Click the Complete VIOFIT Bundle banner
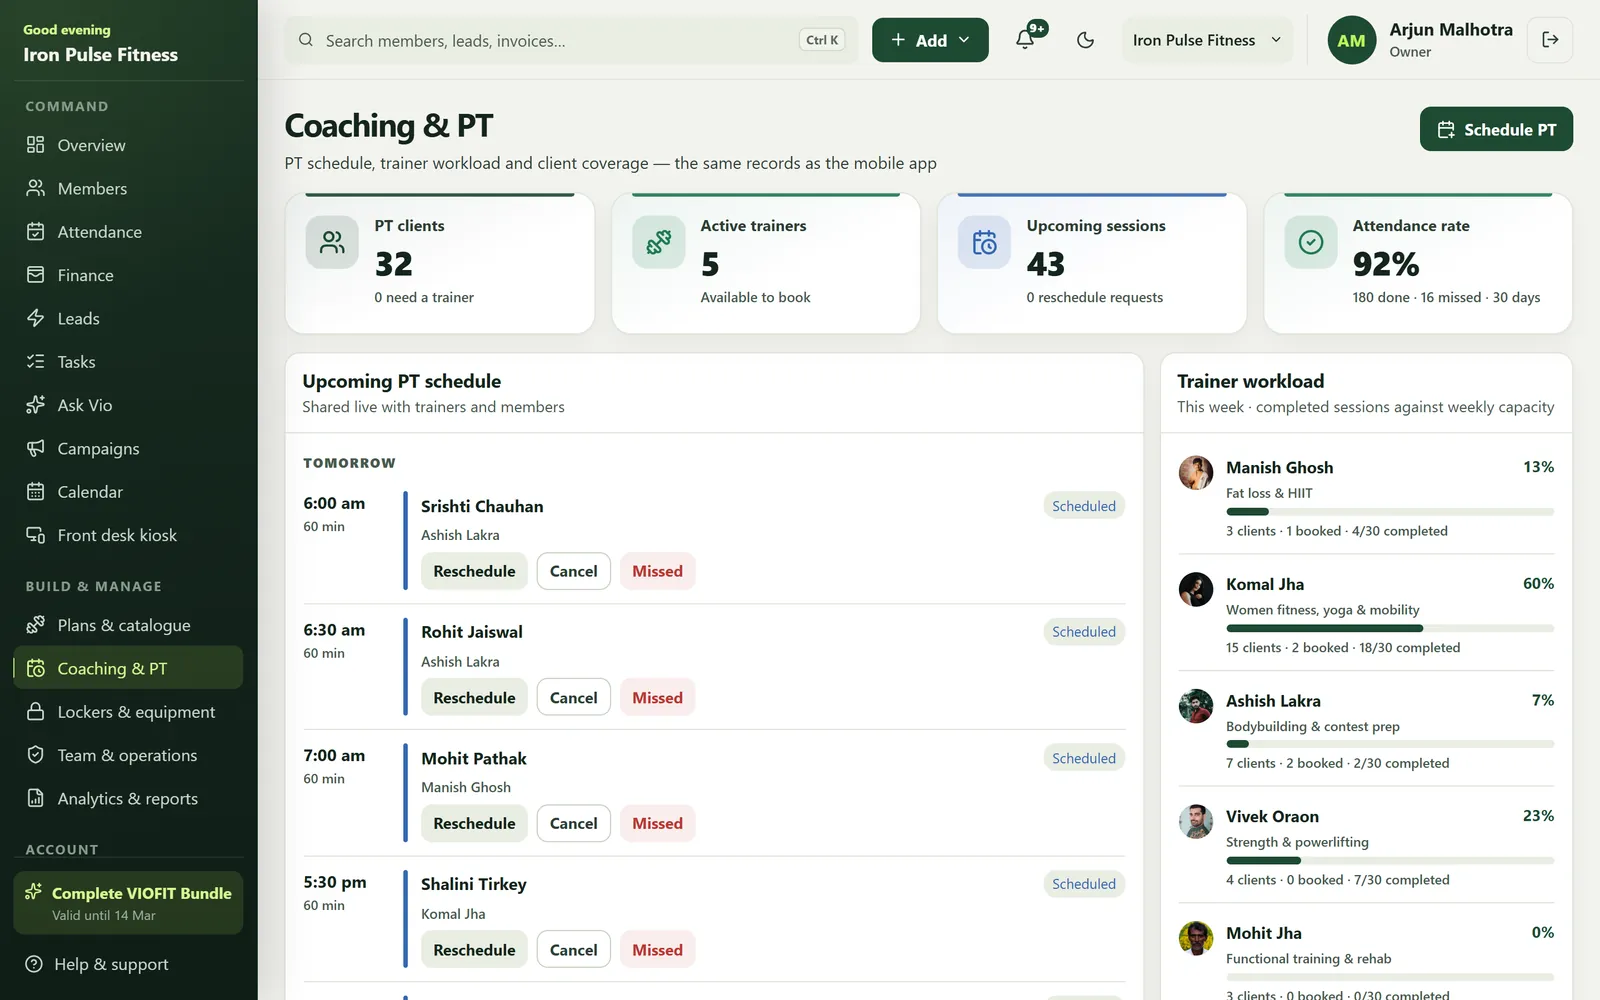The width and height of the screenshot is (1600, 1000). [x=128, y=903]
